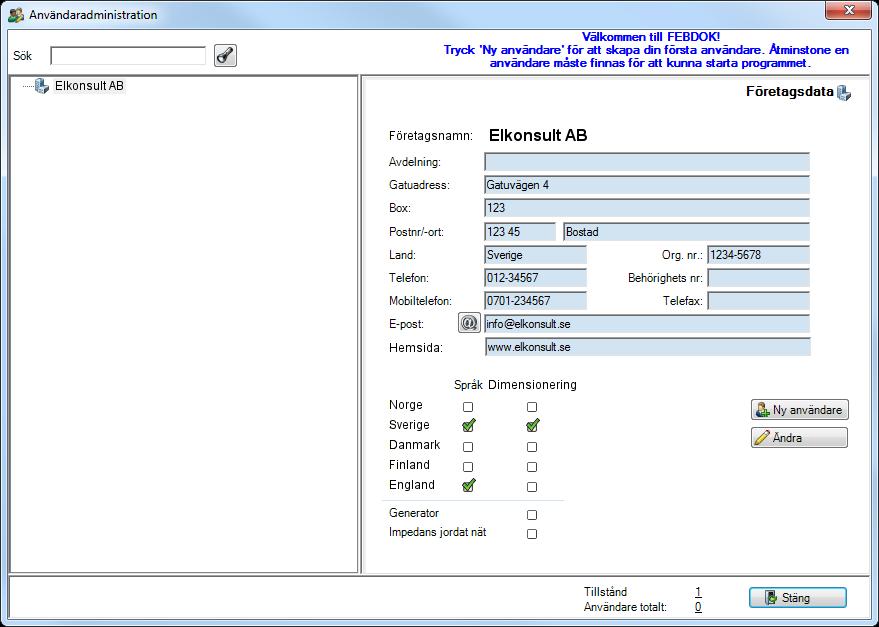Close the Användaradministration window
This screenshot has width=879, height=627.
pos(849,10)
